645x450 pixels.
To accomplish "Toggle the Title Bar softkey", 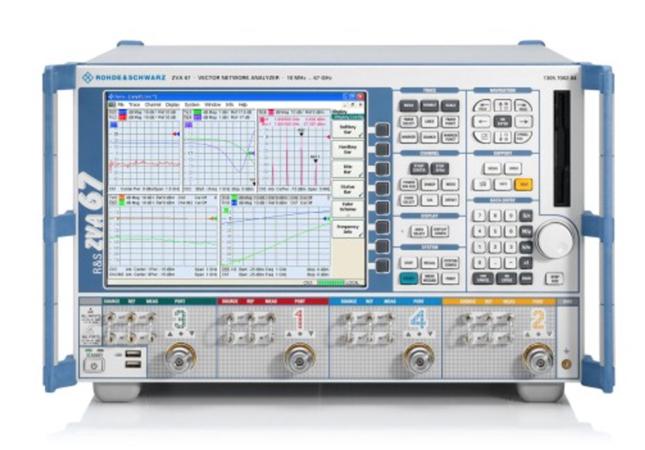I will pos(347,169).
